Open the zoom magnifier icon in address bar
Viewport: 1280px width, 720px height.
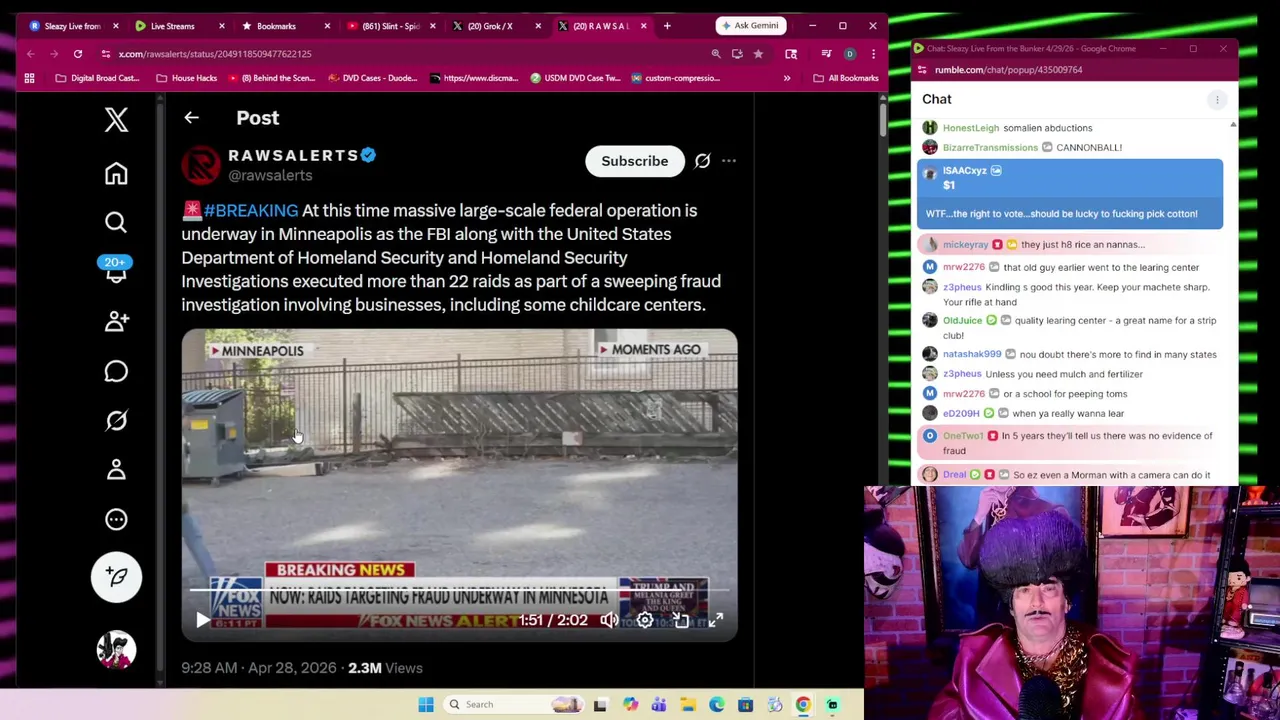716,54
